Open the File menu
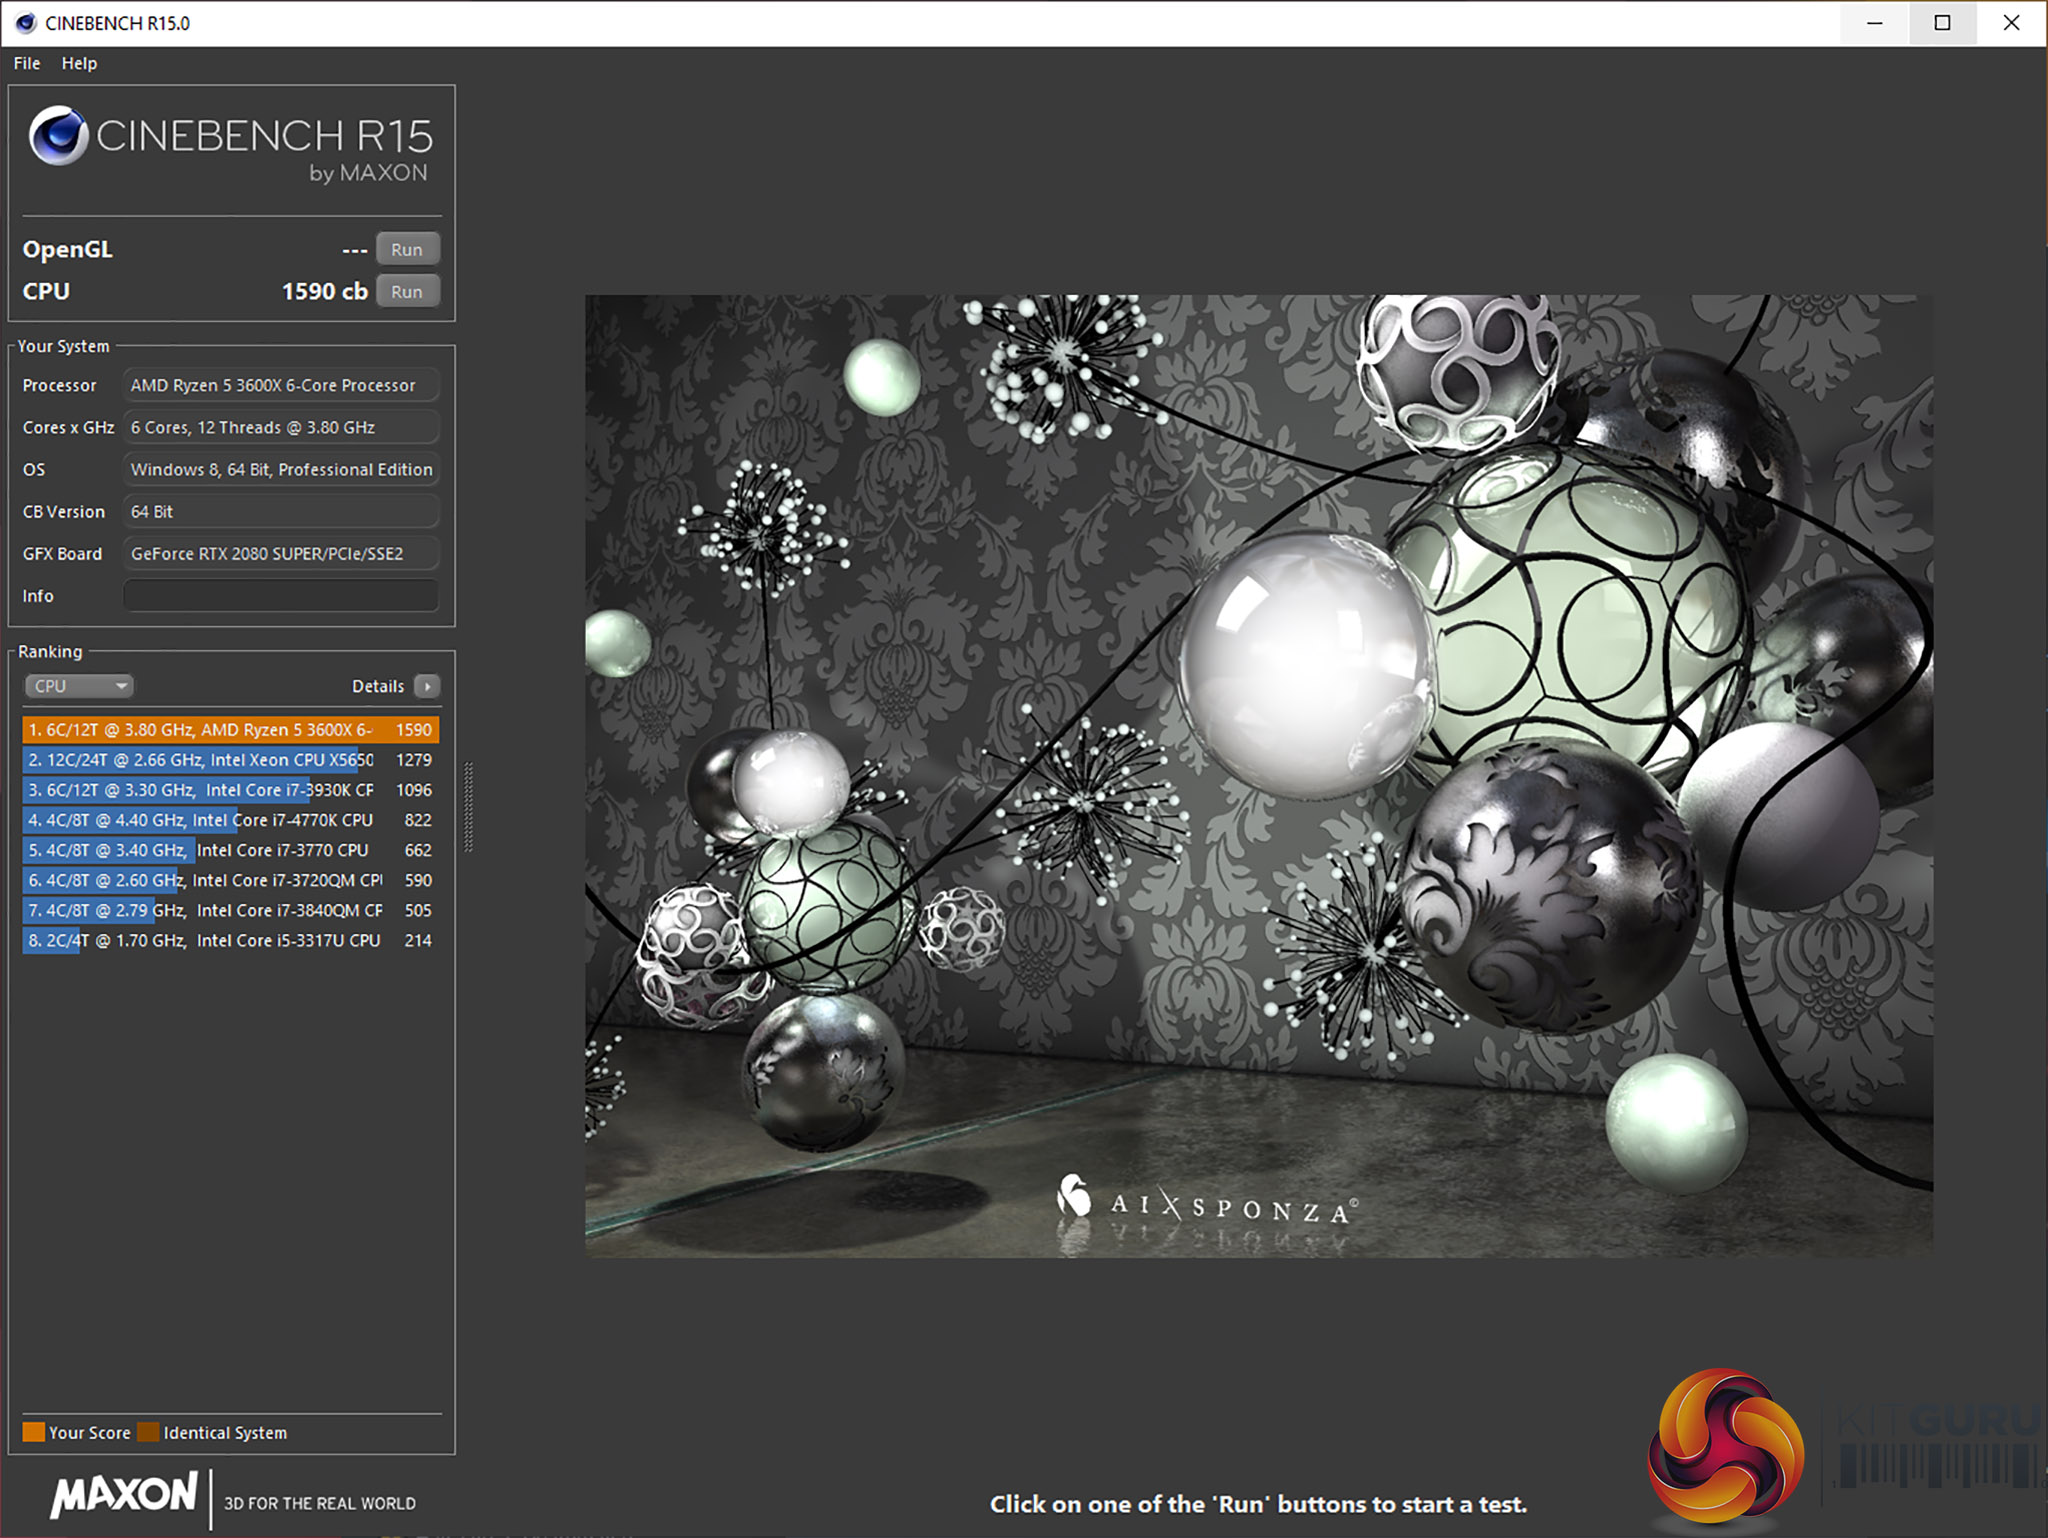The image size is (2048, 1538). tap(27, 63)
